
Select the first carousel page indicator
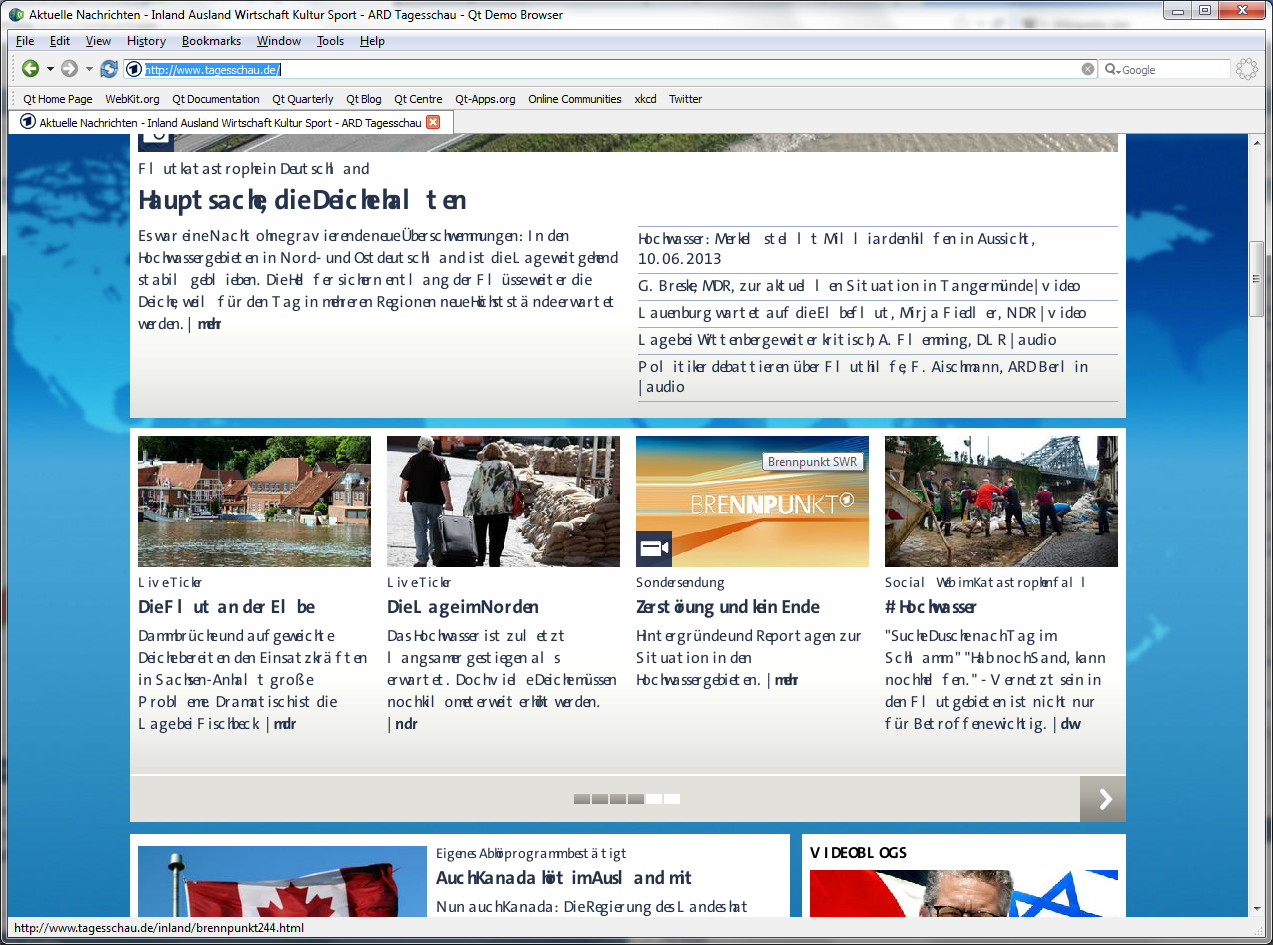point(582,799)
